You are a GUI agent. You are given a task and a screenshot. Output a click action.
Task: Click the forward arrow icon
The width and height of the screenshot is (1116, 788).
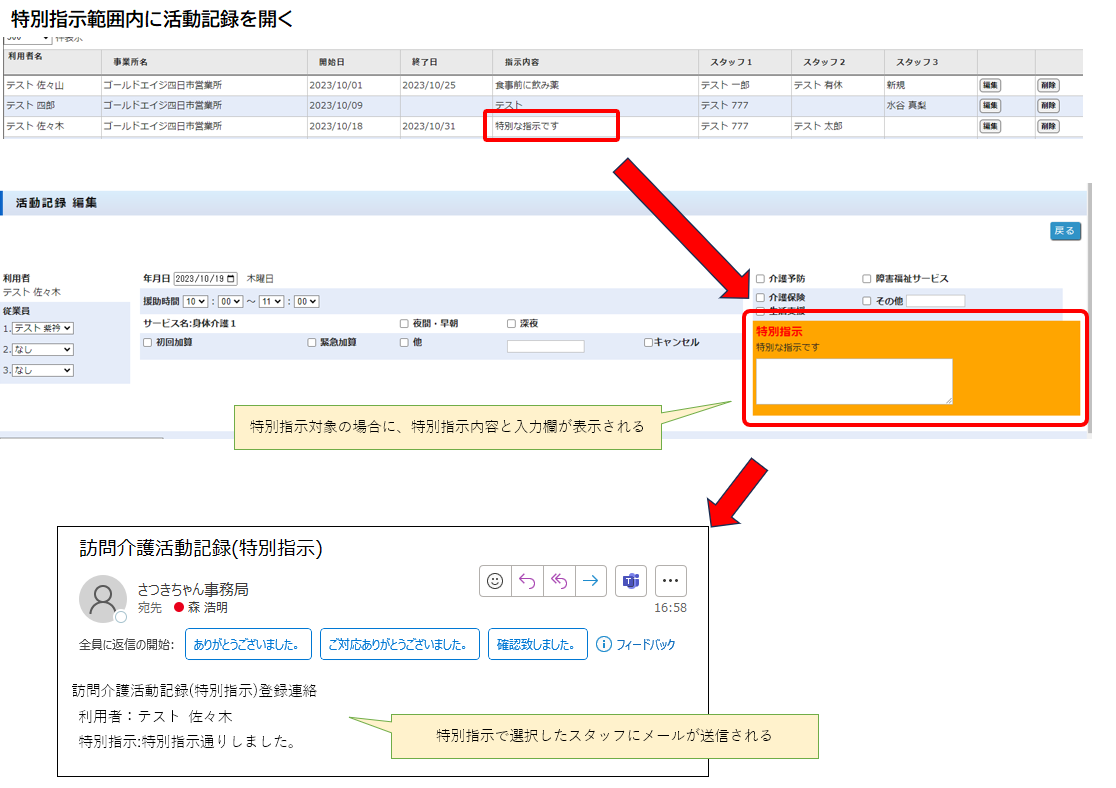click(591, 580)
